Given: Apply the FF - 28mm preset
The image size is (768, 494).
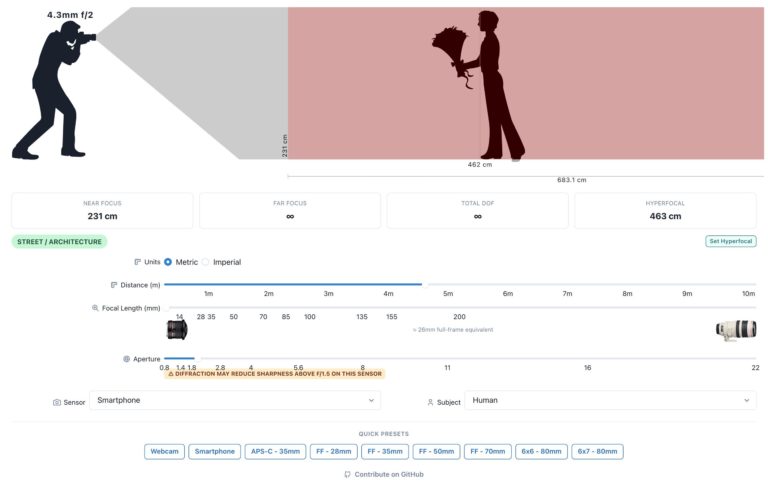Looking at the screenshot, I should [x=334, y=451].
